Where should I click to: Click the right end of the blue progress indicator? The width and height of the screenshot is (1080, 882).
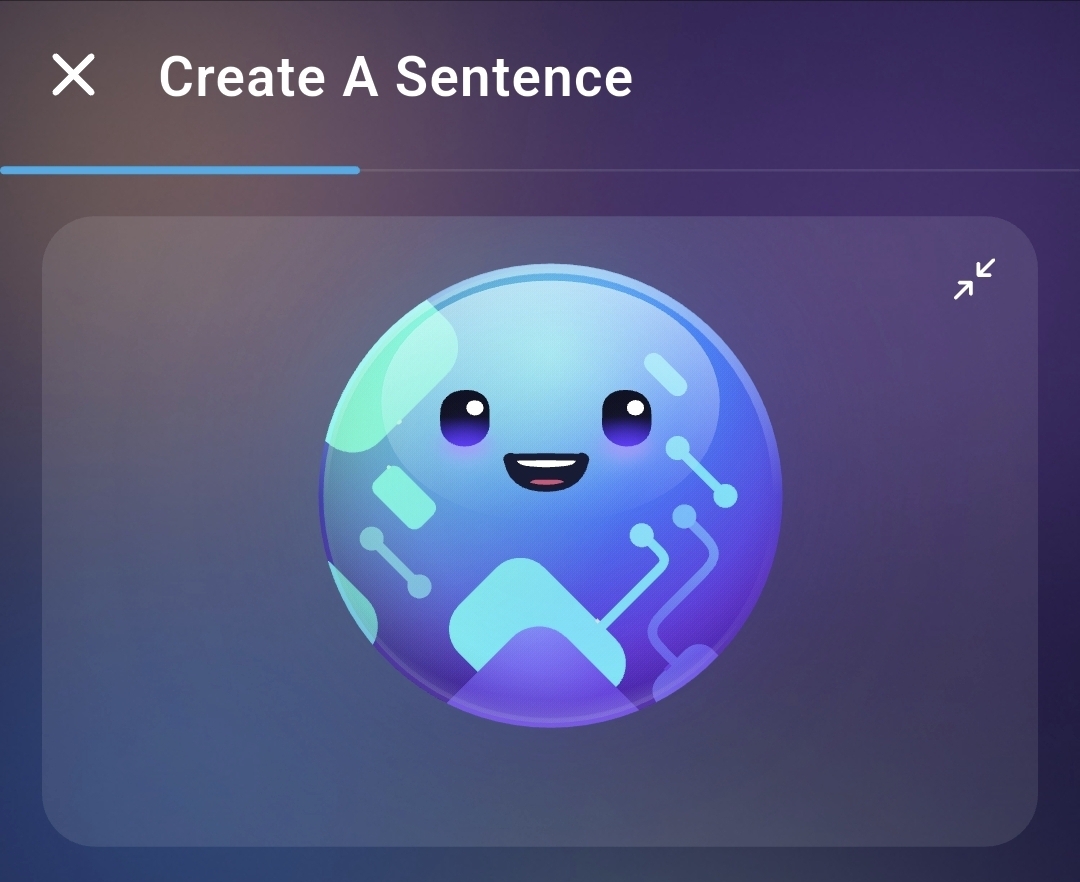tap(355, 170)
